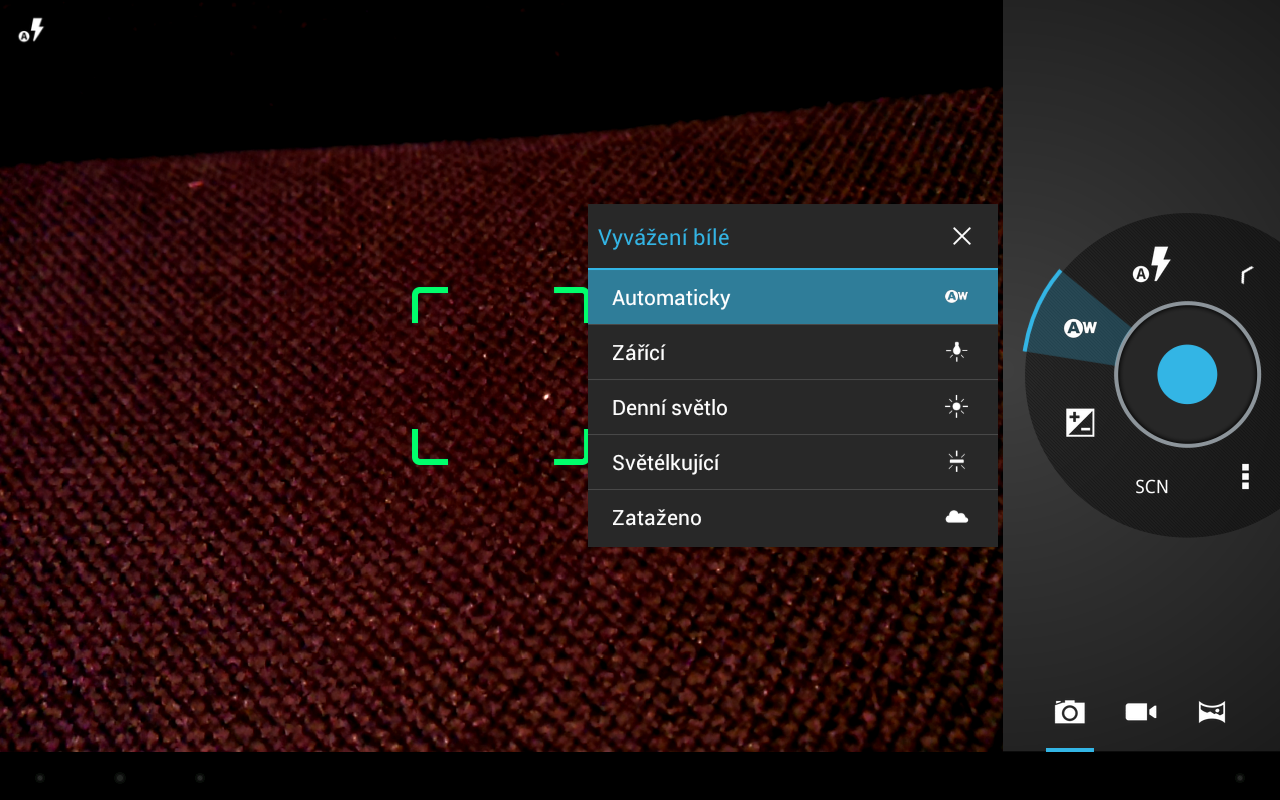The image size is (1280, 800).
Task: Tap the green focus frame in viewfinder
Action: tap(500, 376)
